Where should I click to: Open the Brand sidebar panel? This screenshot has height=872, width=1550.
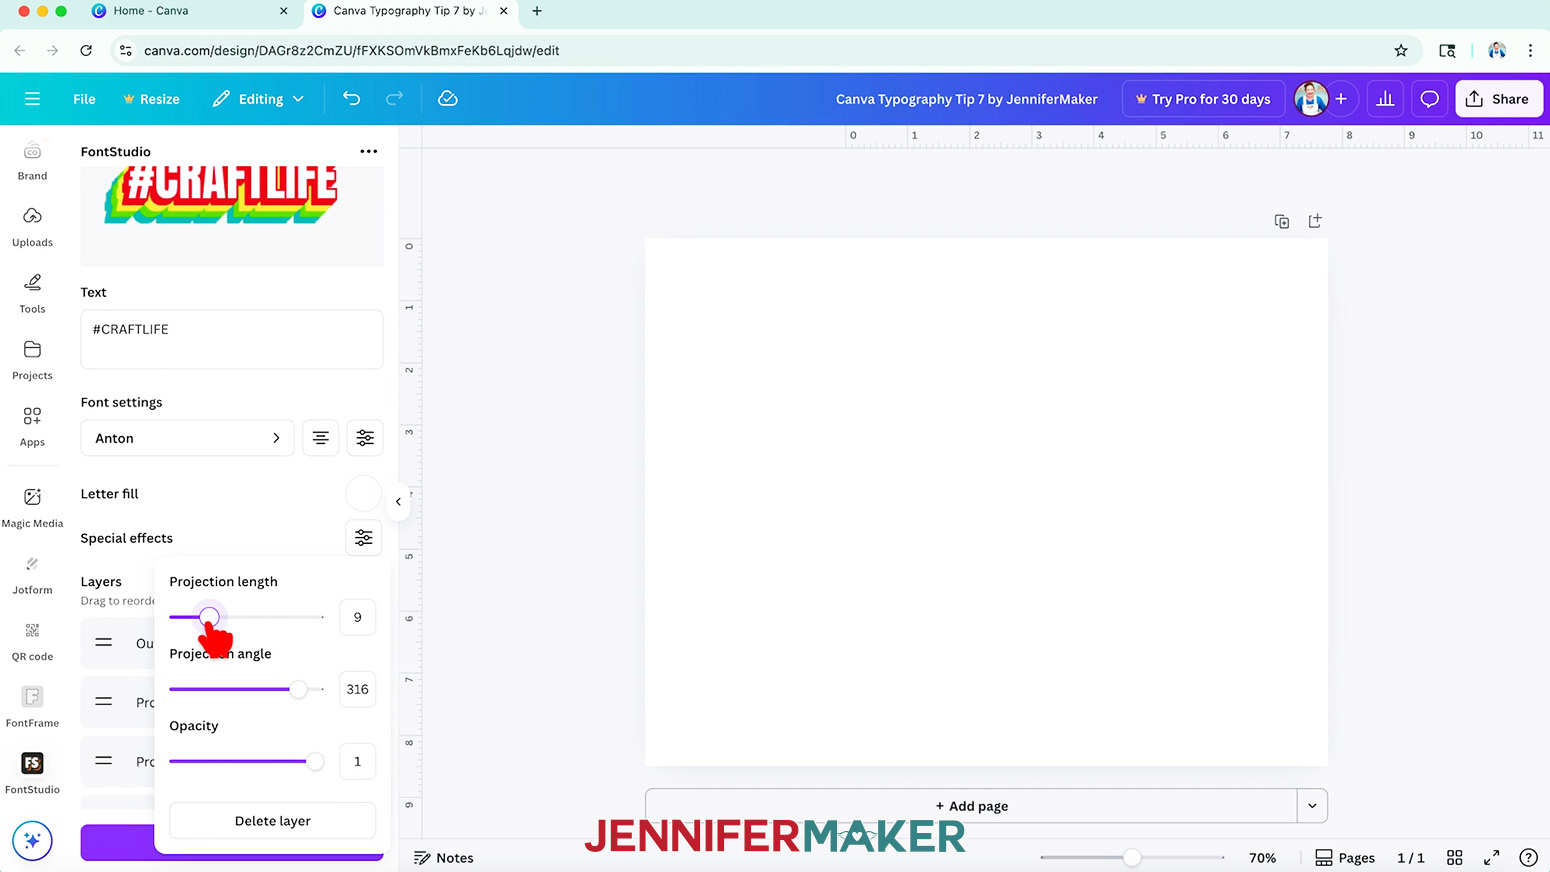click(32, 161)
